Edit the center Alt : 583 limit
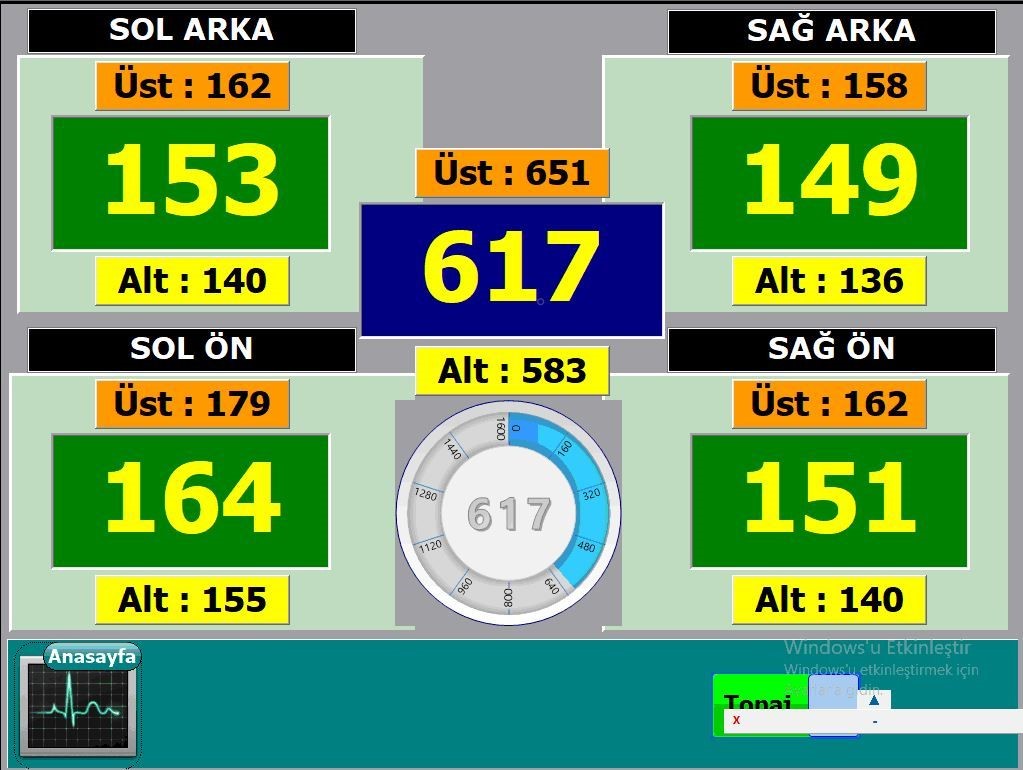Viewport: 1023px width, 770px height. coord(511,371)
